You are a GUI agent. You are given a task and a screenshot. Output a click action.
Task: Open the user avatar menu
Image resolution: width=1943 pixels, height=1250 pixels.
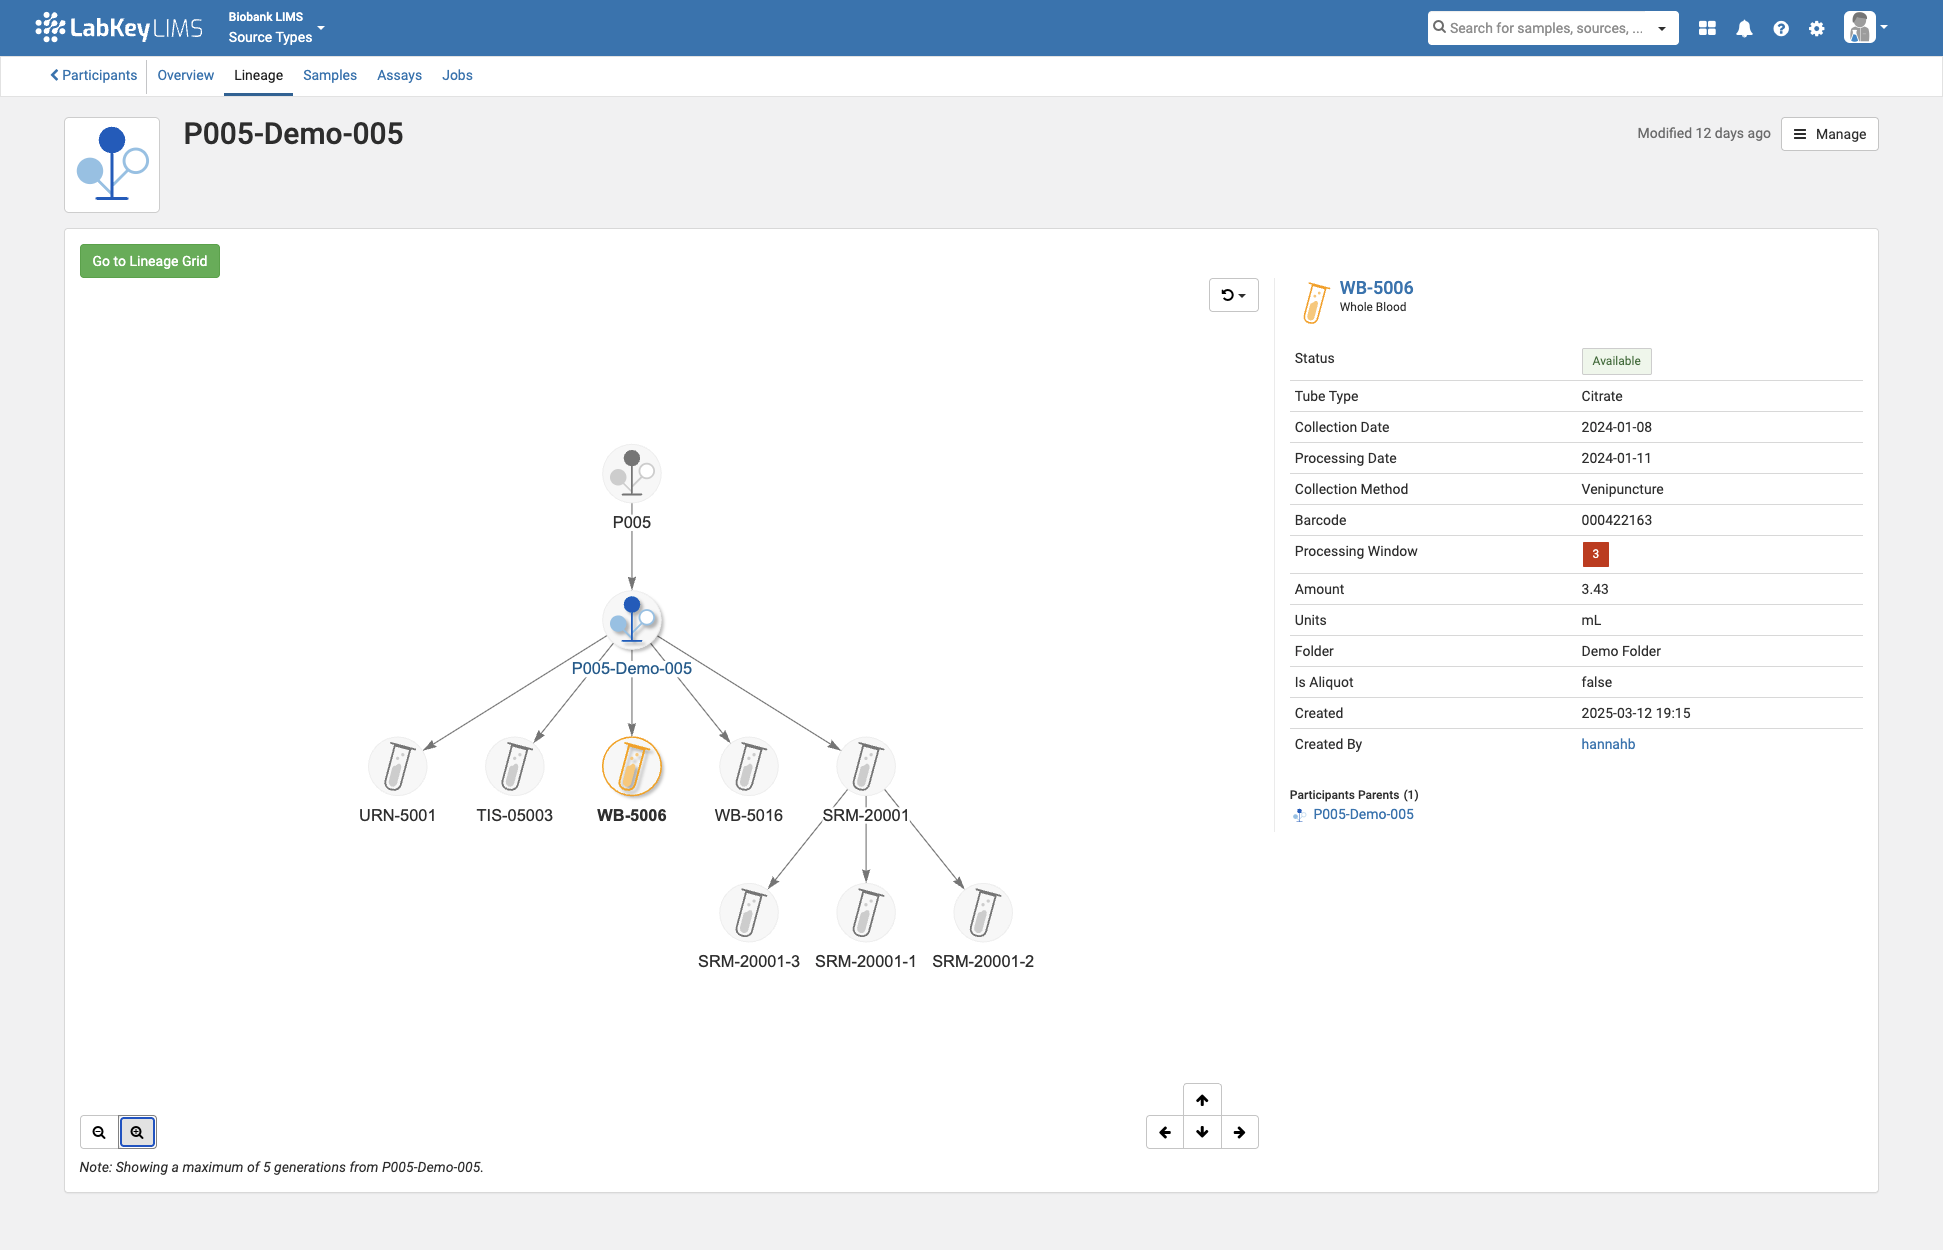coord(1864,27)
